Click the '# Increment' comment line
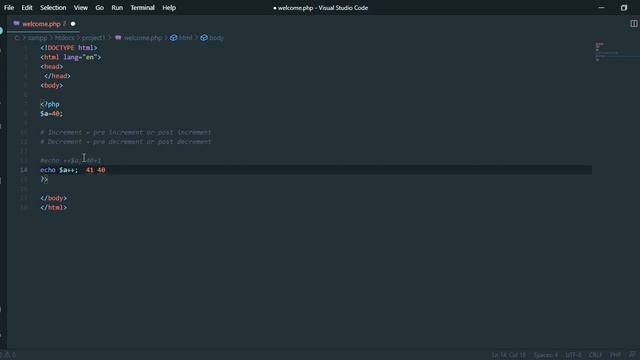This screenshot has width=640, height=360. point(126,132)
